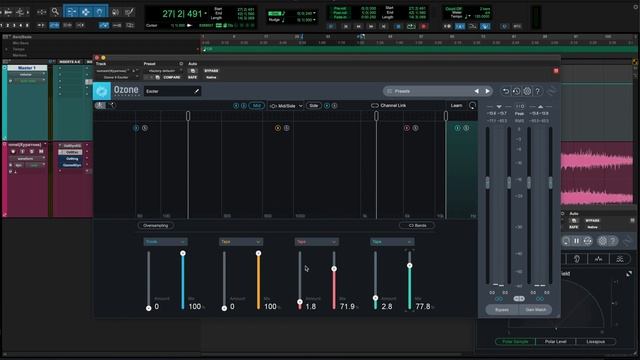Click third band Mix slider handle at 71.9

(x=334, y=269)
